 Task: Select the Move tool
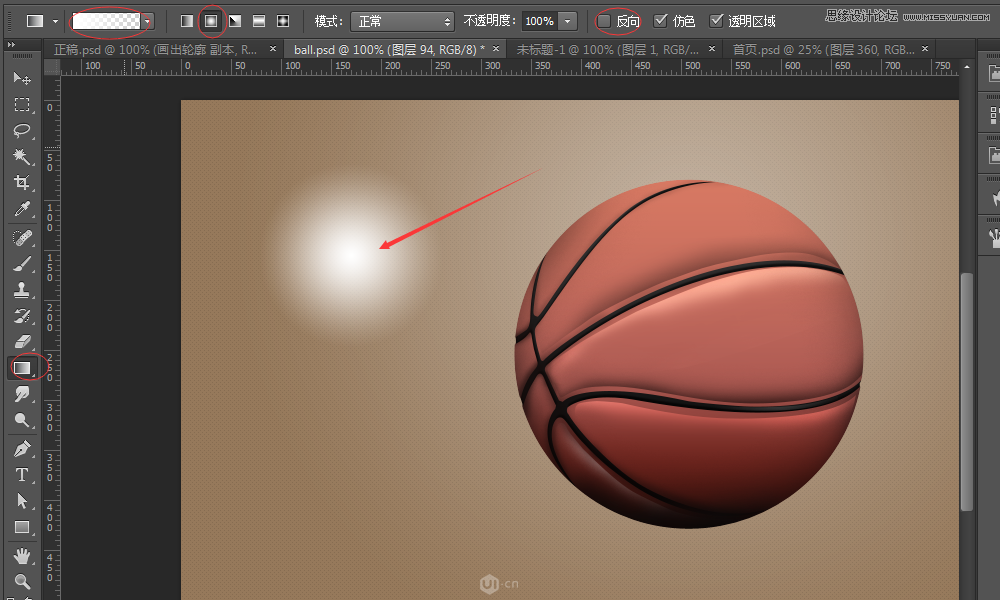click(x=22, y=78)
